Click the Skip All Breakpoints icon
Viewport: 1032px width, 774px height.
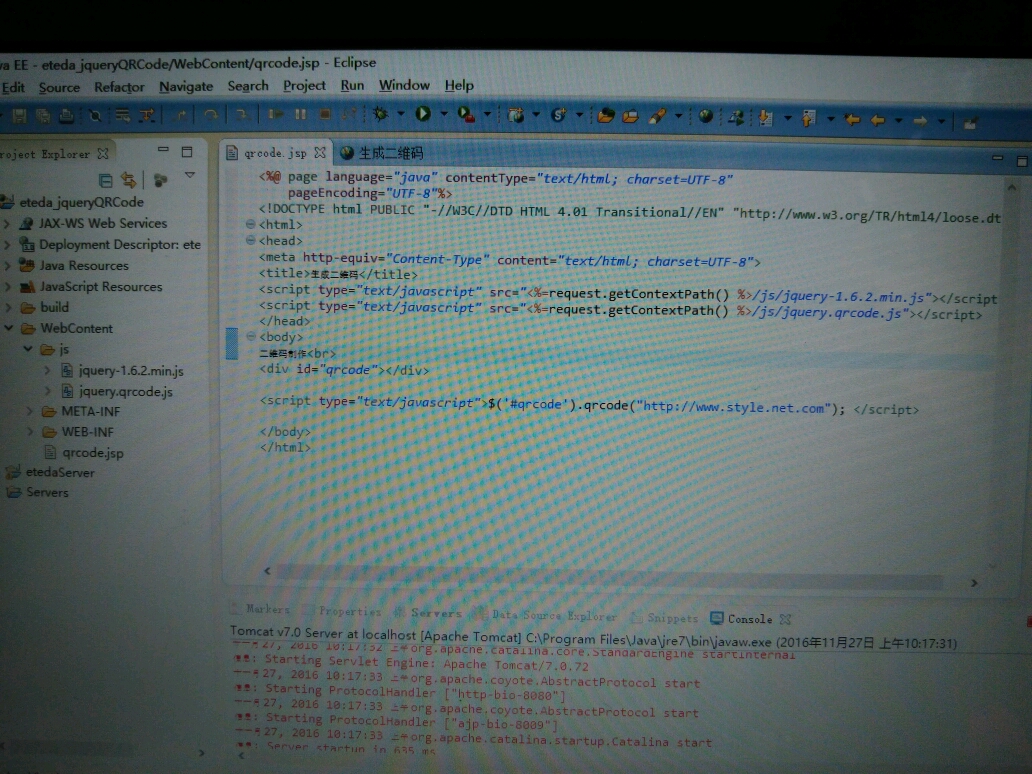pos(95,116)
